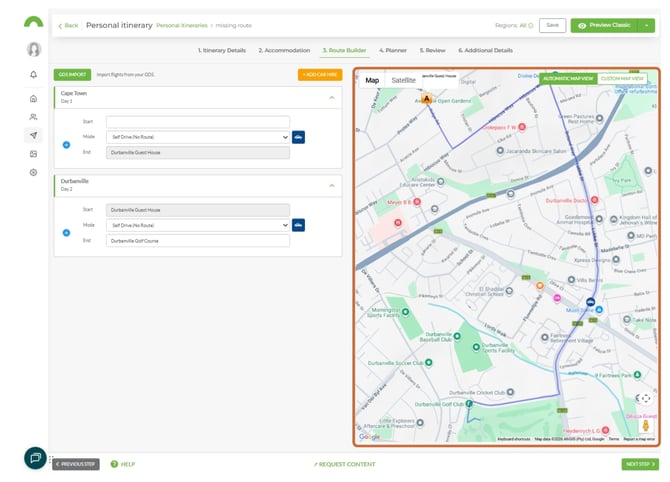Click the Save button
This screenshot has width=670, height=482.
point(552,26)
